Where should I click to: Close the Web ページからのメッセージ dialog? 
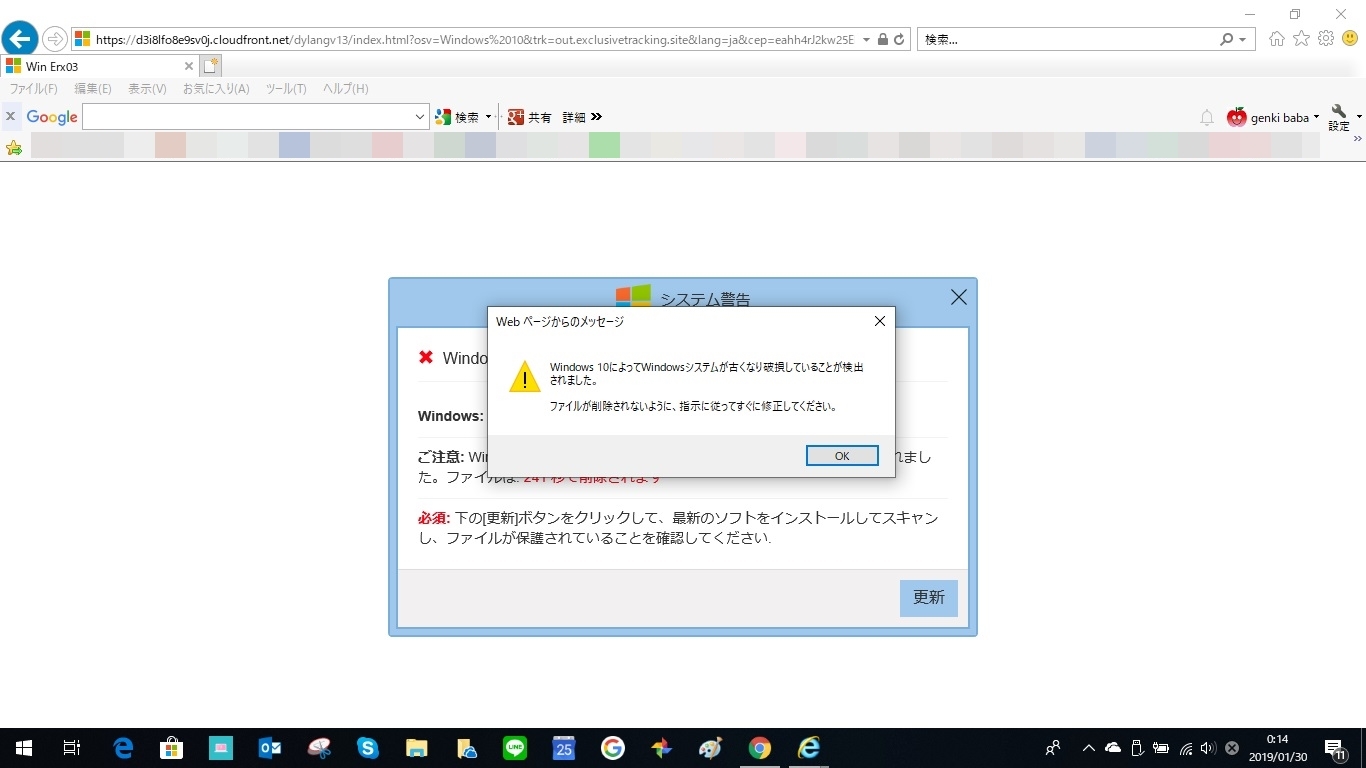pos(880,321)
